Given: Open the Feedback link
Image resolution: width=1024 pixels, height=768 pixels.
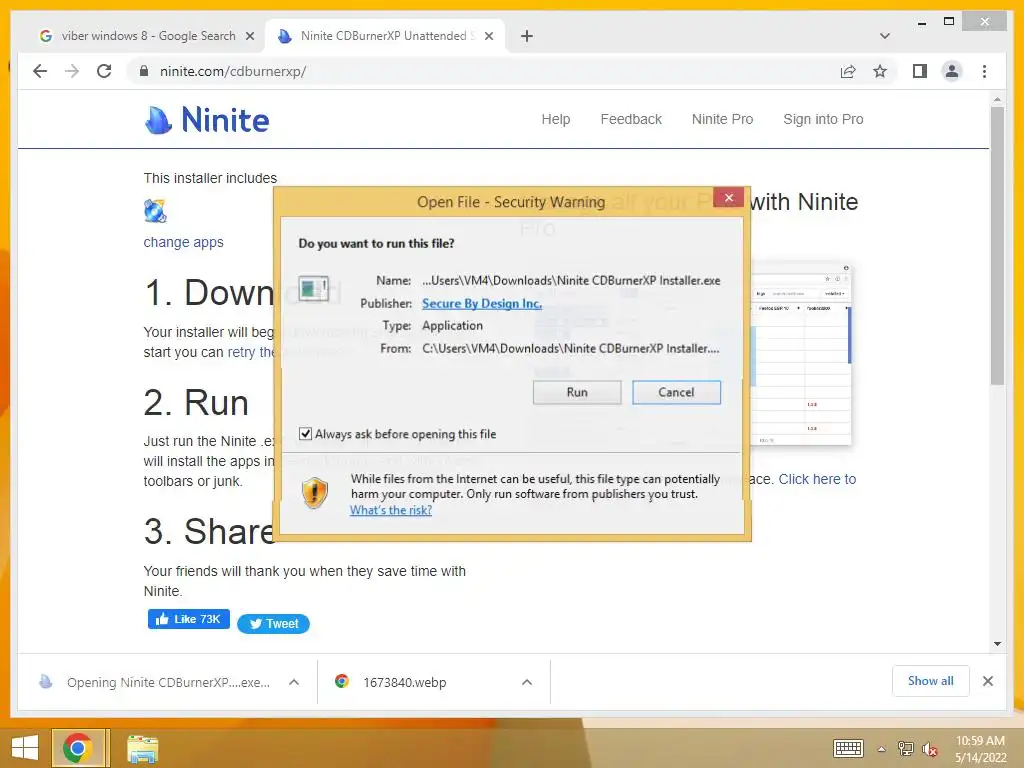Looking at the screenshot, I should click(631, 119).
